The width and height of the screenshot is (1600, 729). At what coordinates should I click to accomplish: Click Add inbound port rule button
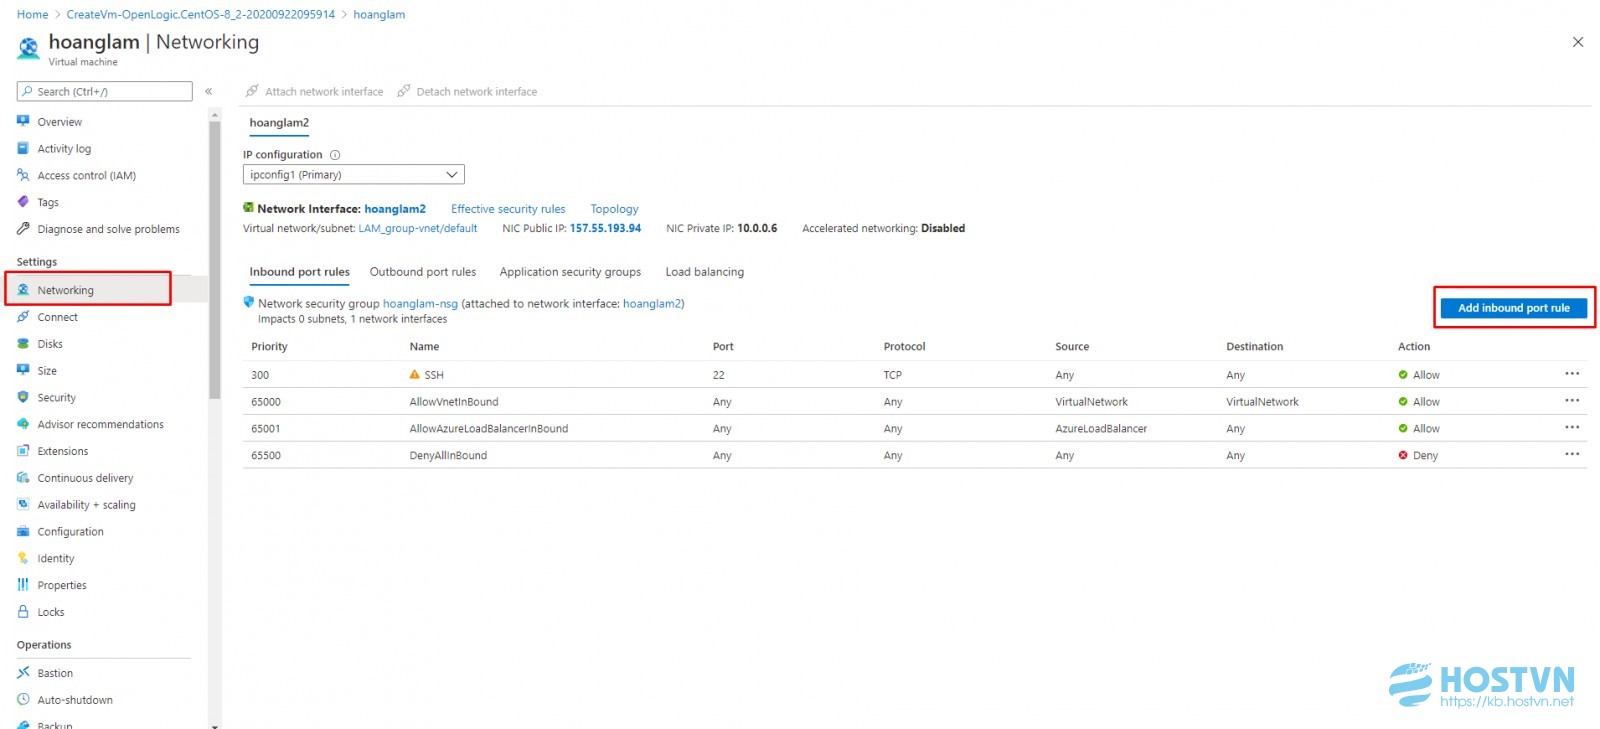[x=1513, y=308]
